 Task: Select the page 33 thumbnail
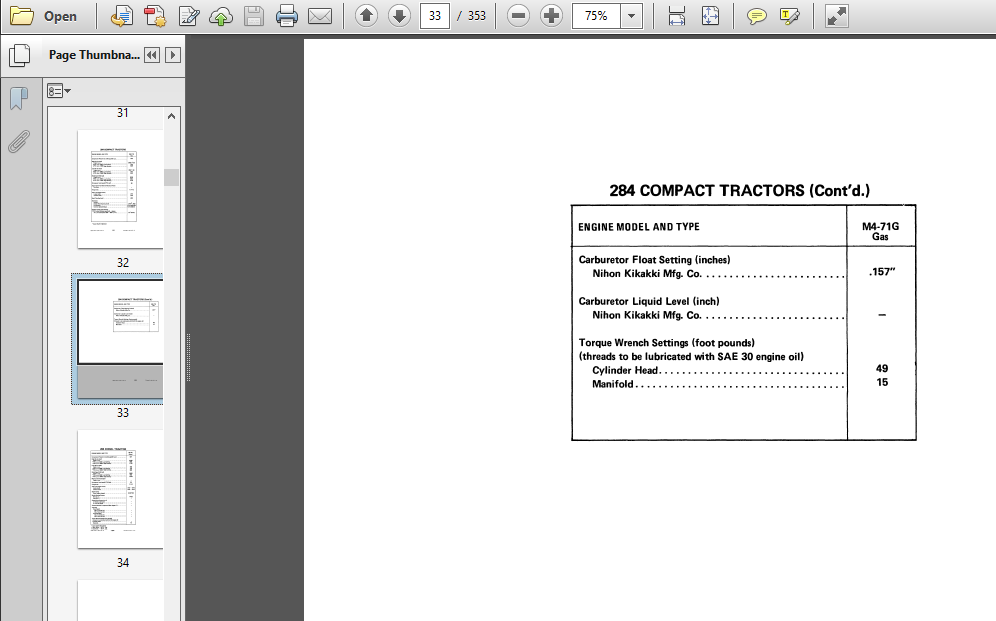[117, 339]
